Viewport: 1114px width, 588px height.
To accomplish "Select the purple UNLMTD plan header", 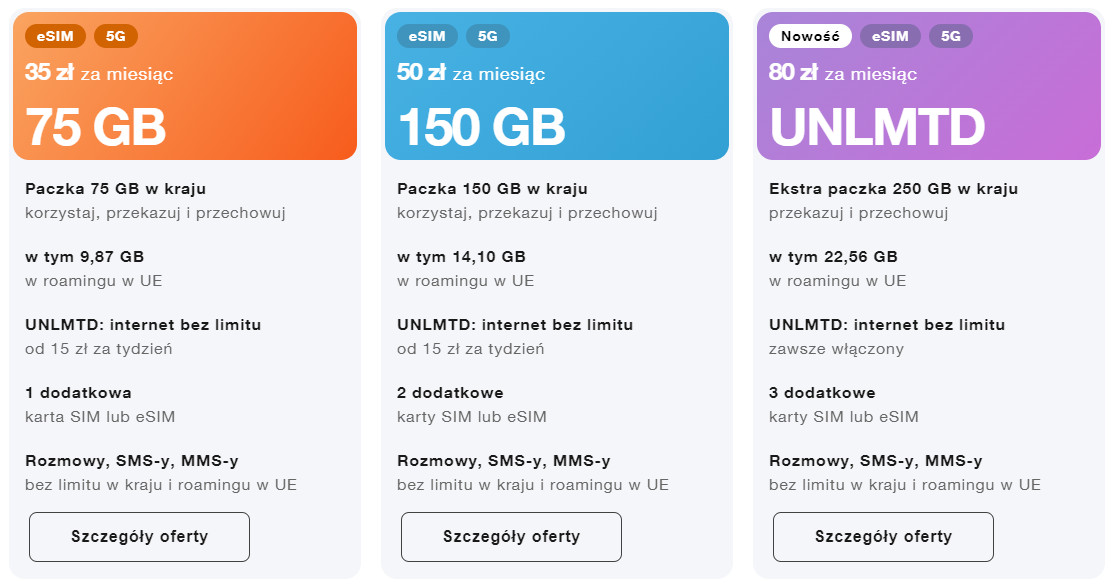I will pos(929,86).
